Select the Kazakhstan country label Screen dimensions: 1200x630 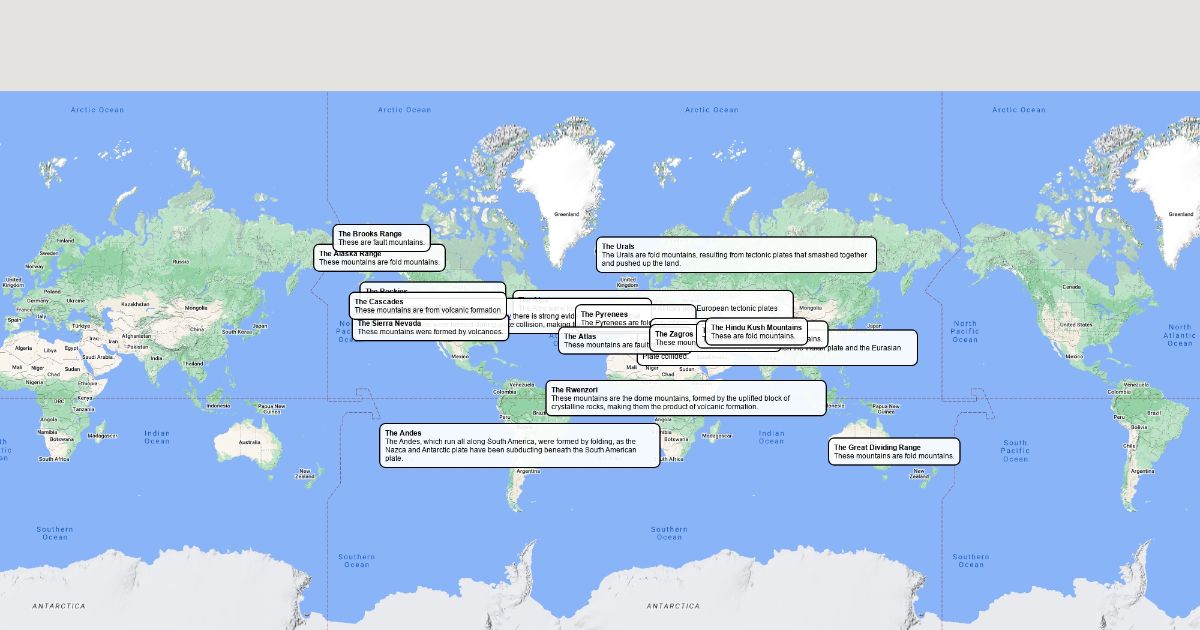[135, 304]
